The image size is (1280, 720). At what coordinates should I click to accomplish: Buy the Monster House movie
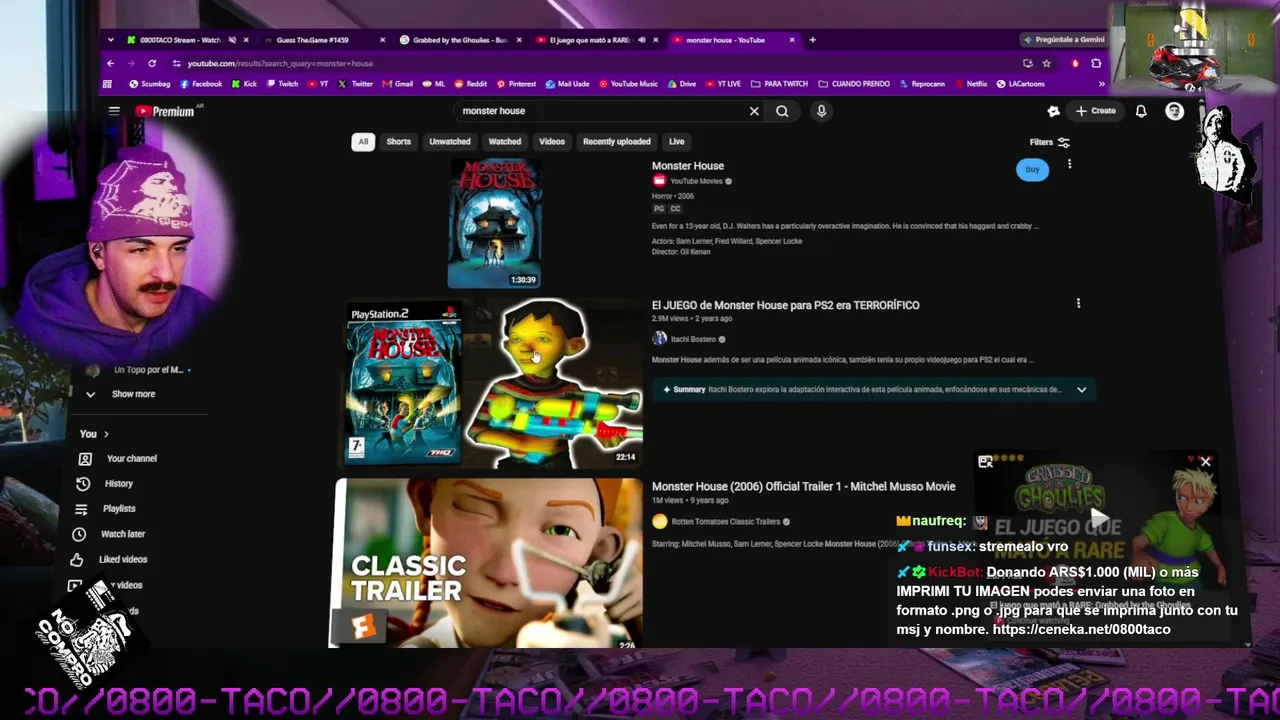[x=1033, y=169]
